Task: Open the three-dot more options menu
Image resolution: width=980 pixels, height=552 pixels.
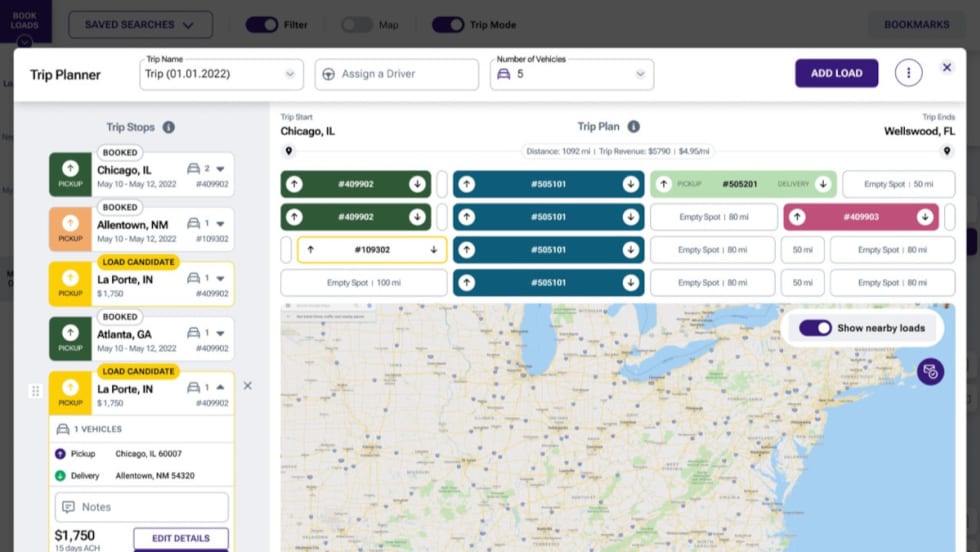Action: click(x=908, y=73)
